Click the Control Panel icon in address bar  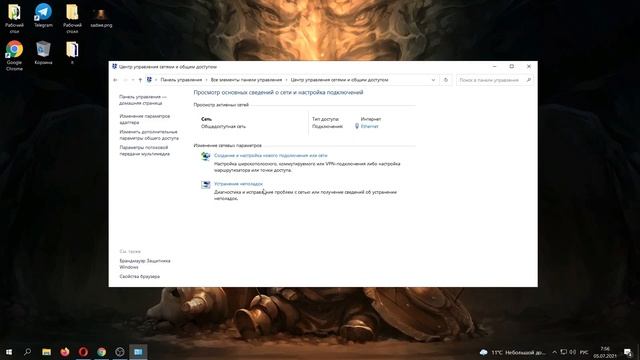[149, 80]
